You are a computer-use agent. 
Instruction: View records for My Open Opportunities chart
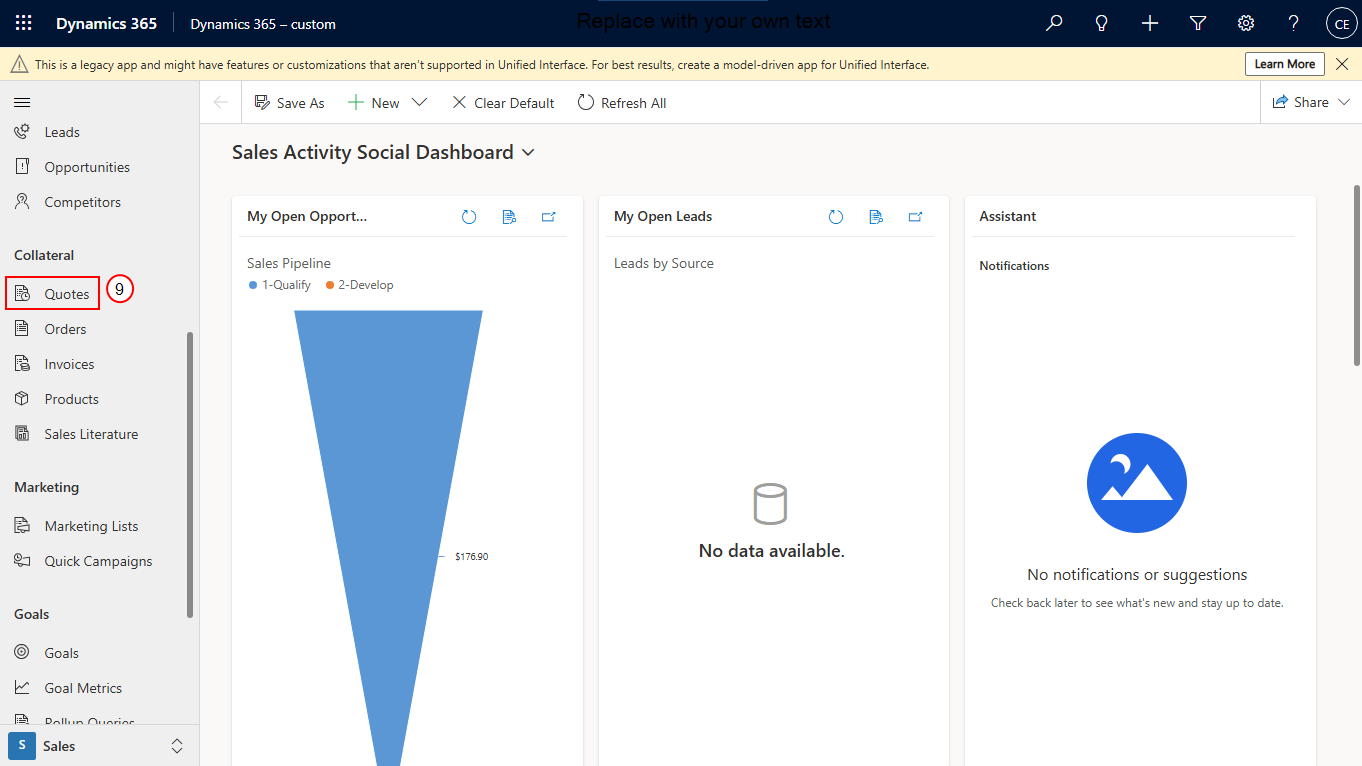tap(509, 216)
